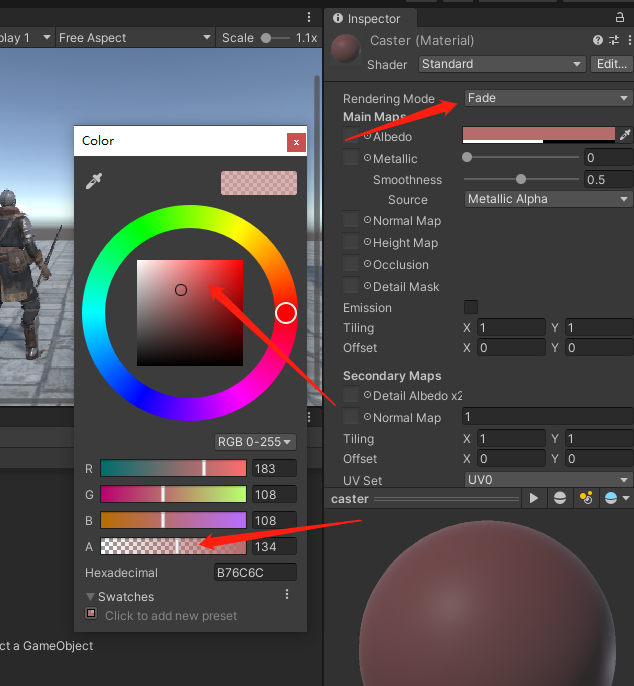
Task: Click the Occlusion texture slot
Action: [350, 263]
